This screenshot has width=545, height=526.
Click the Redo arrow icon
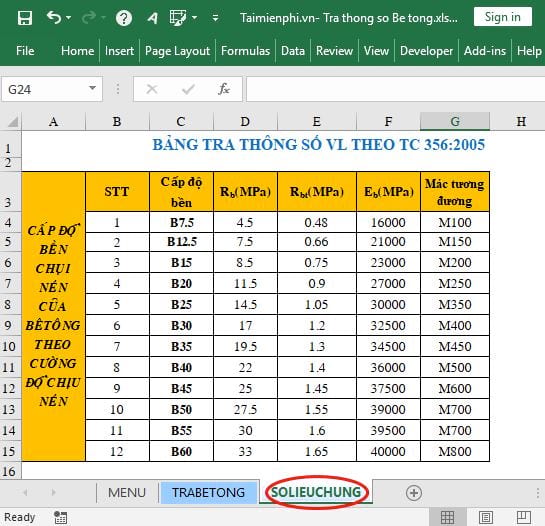89,17
